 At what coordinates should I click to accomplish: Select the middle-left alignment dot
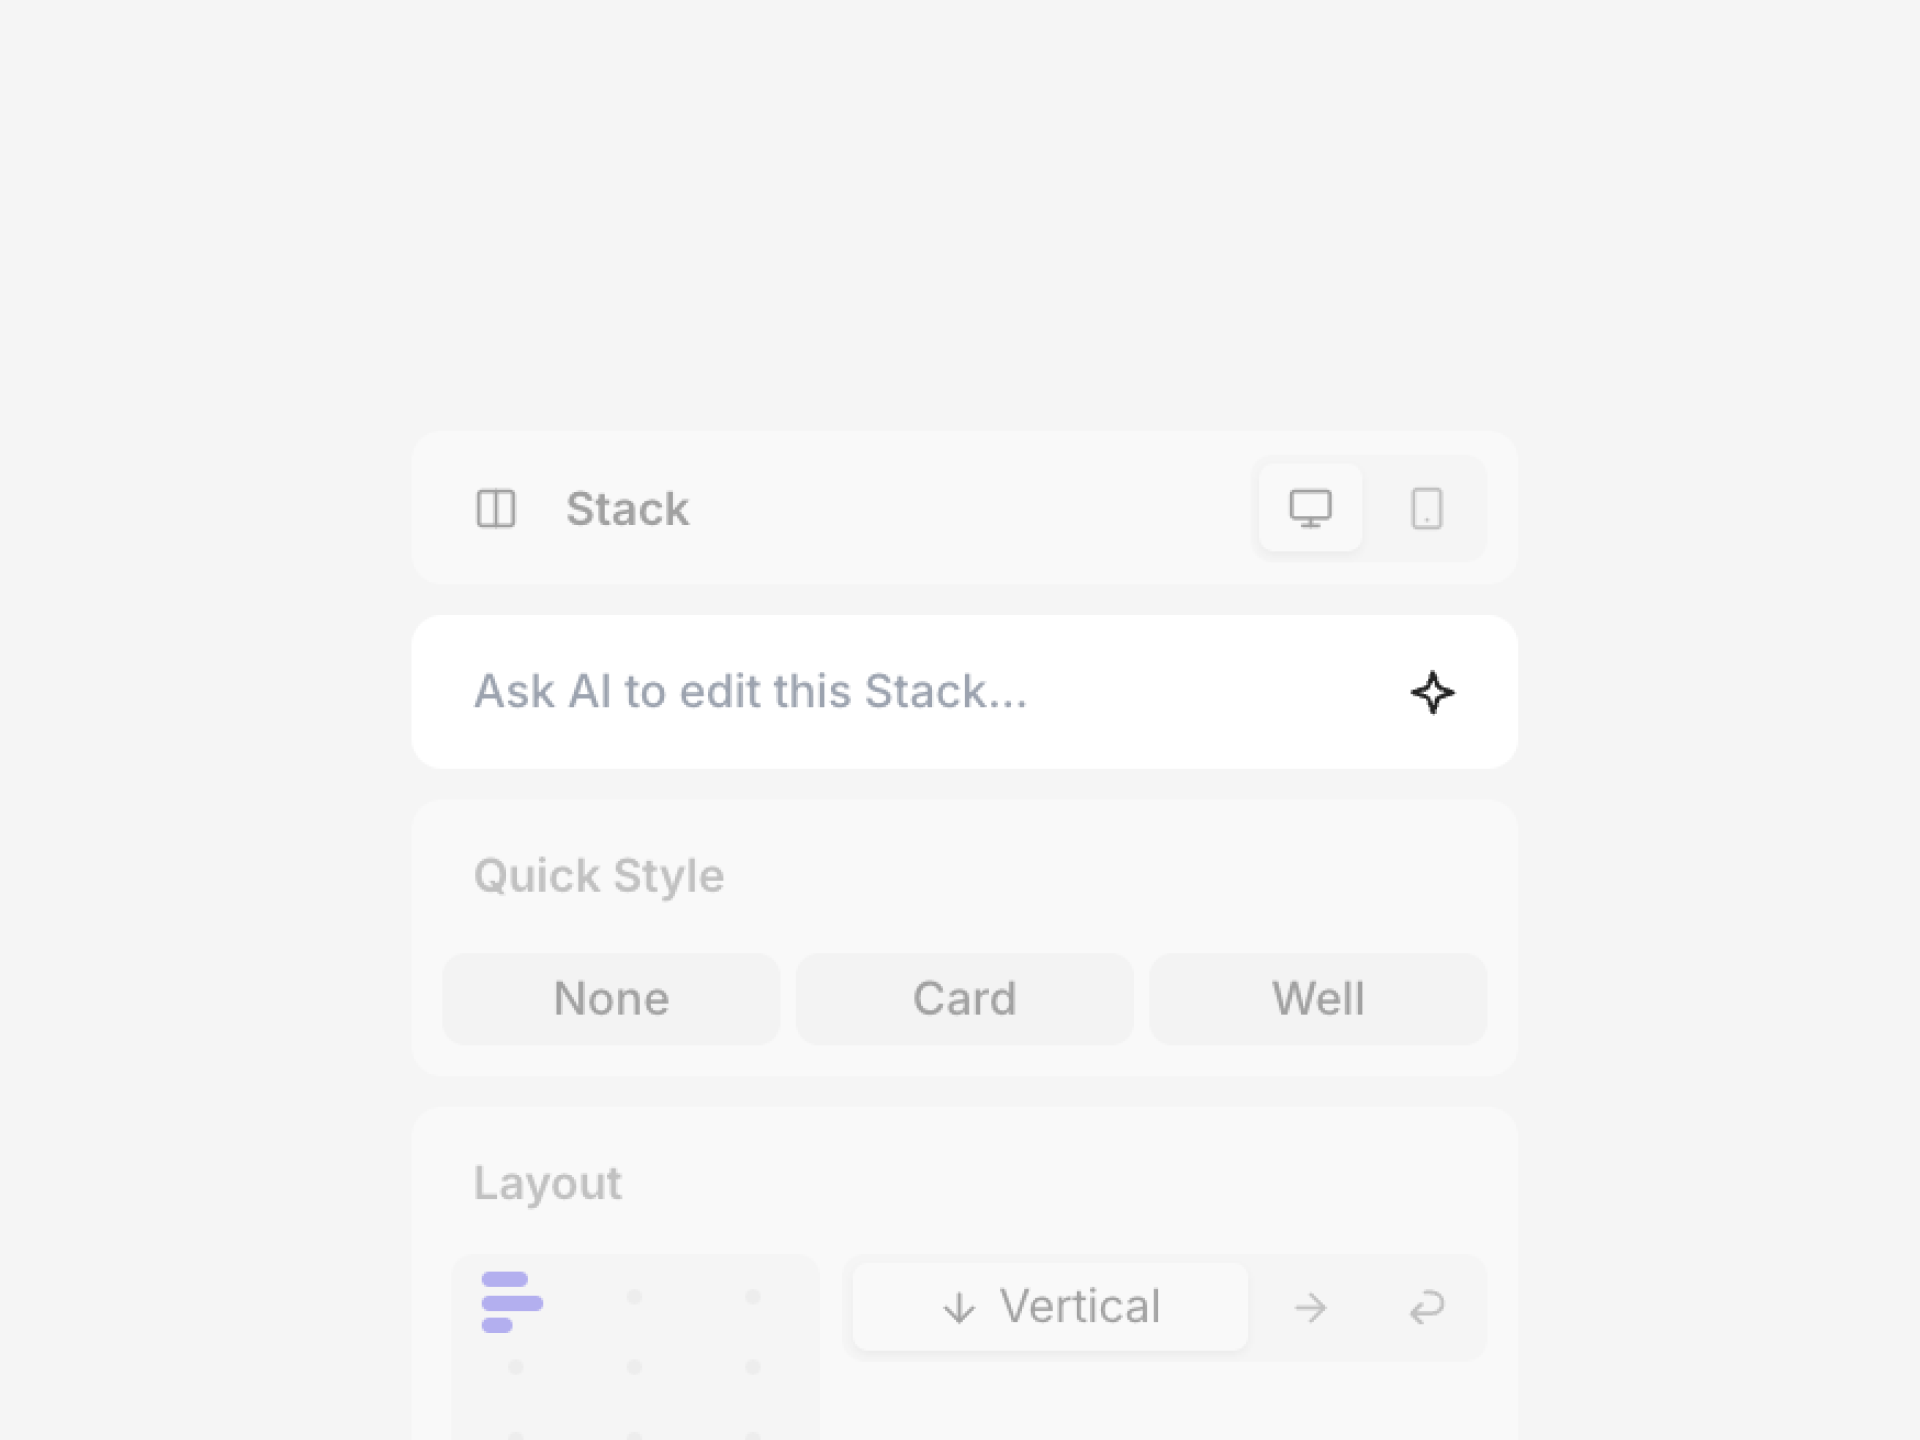(x=514, y=1367)
